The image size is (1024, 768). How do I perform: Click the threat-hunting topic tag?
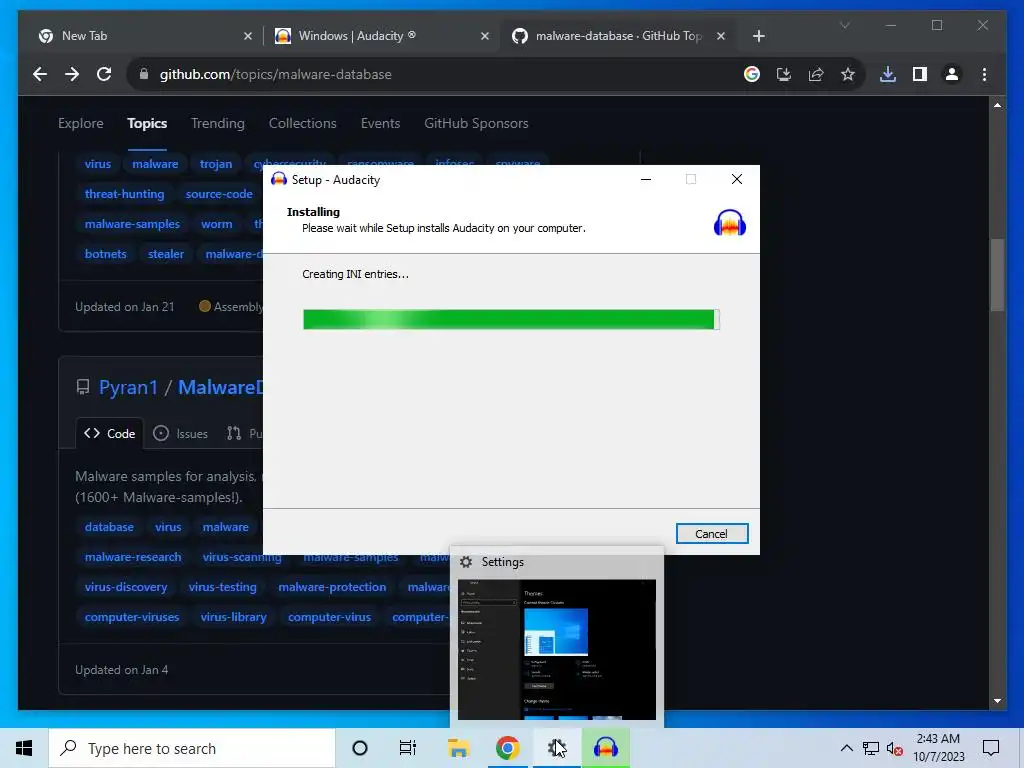124,194
